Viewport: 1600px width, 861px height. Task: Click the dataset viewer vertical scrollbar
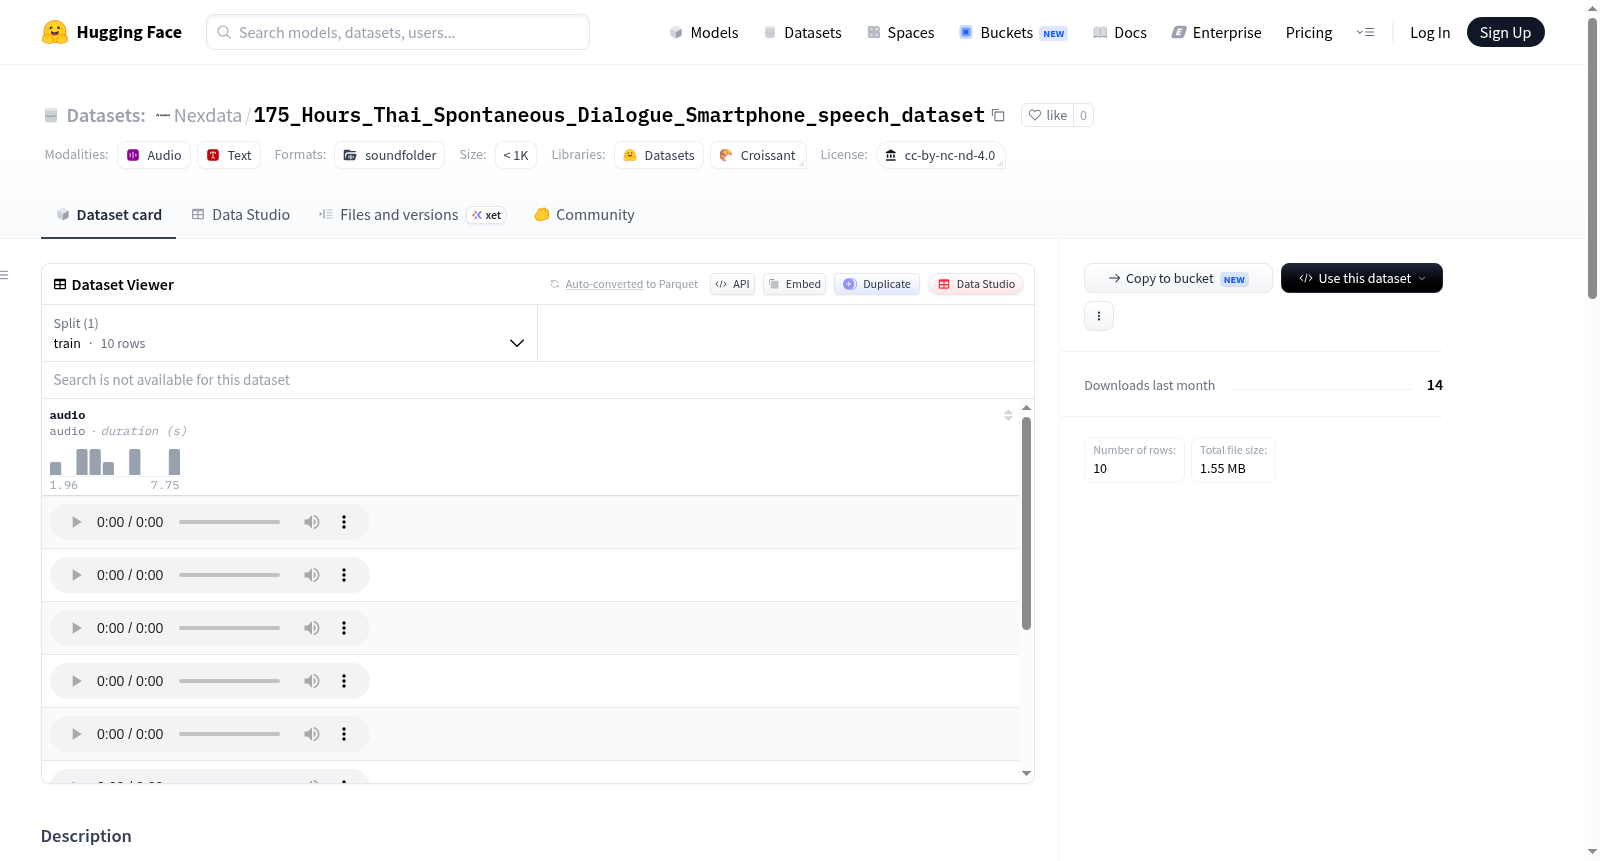tap(1026, 523)
